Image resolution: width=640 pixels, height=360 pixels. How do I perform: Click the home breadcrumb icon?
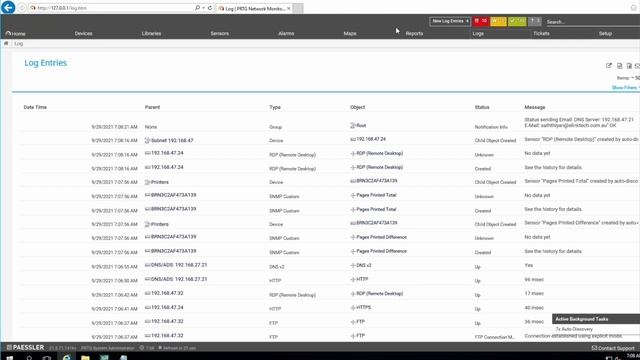(6, 43)
